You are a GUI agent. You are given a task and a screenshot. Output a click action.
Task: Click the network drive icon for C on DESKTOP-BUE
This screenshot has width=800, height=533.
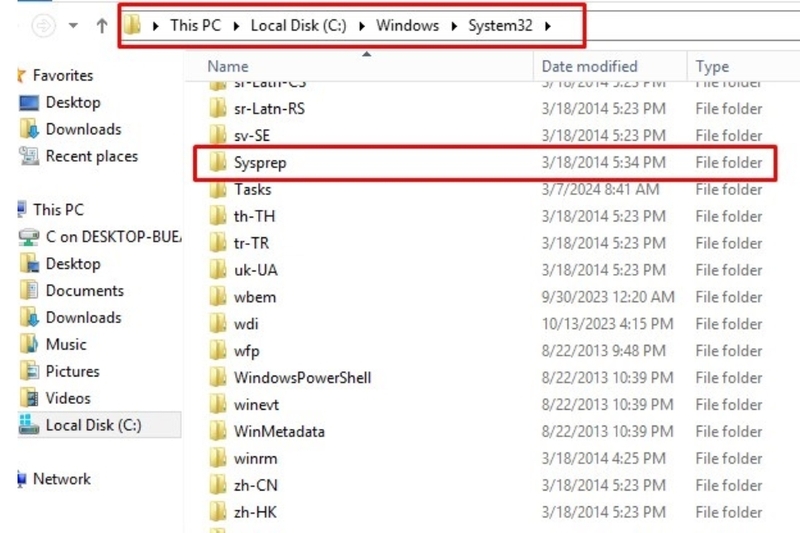click(x=29, y=237)
